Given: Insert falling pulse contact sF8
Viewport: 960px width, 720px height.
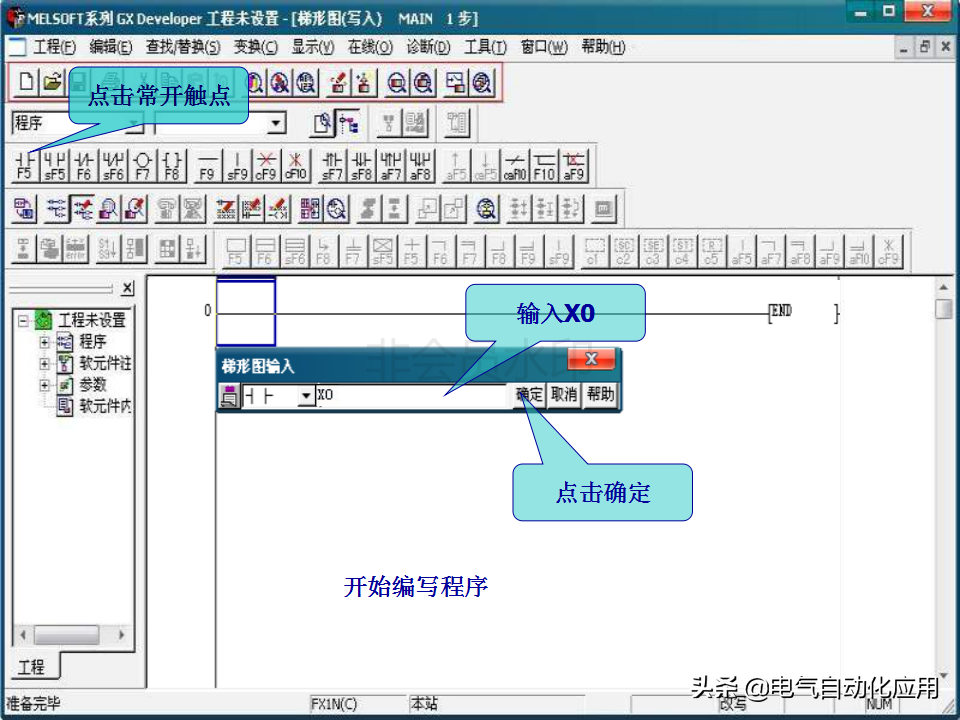Looking at the screenshot, I should [362, 166].
